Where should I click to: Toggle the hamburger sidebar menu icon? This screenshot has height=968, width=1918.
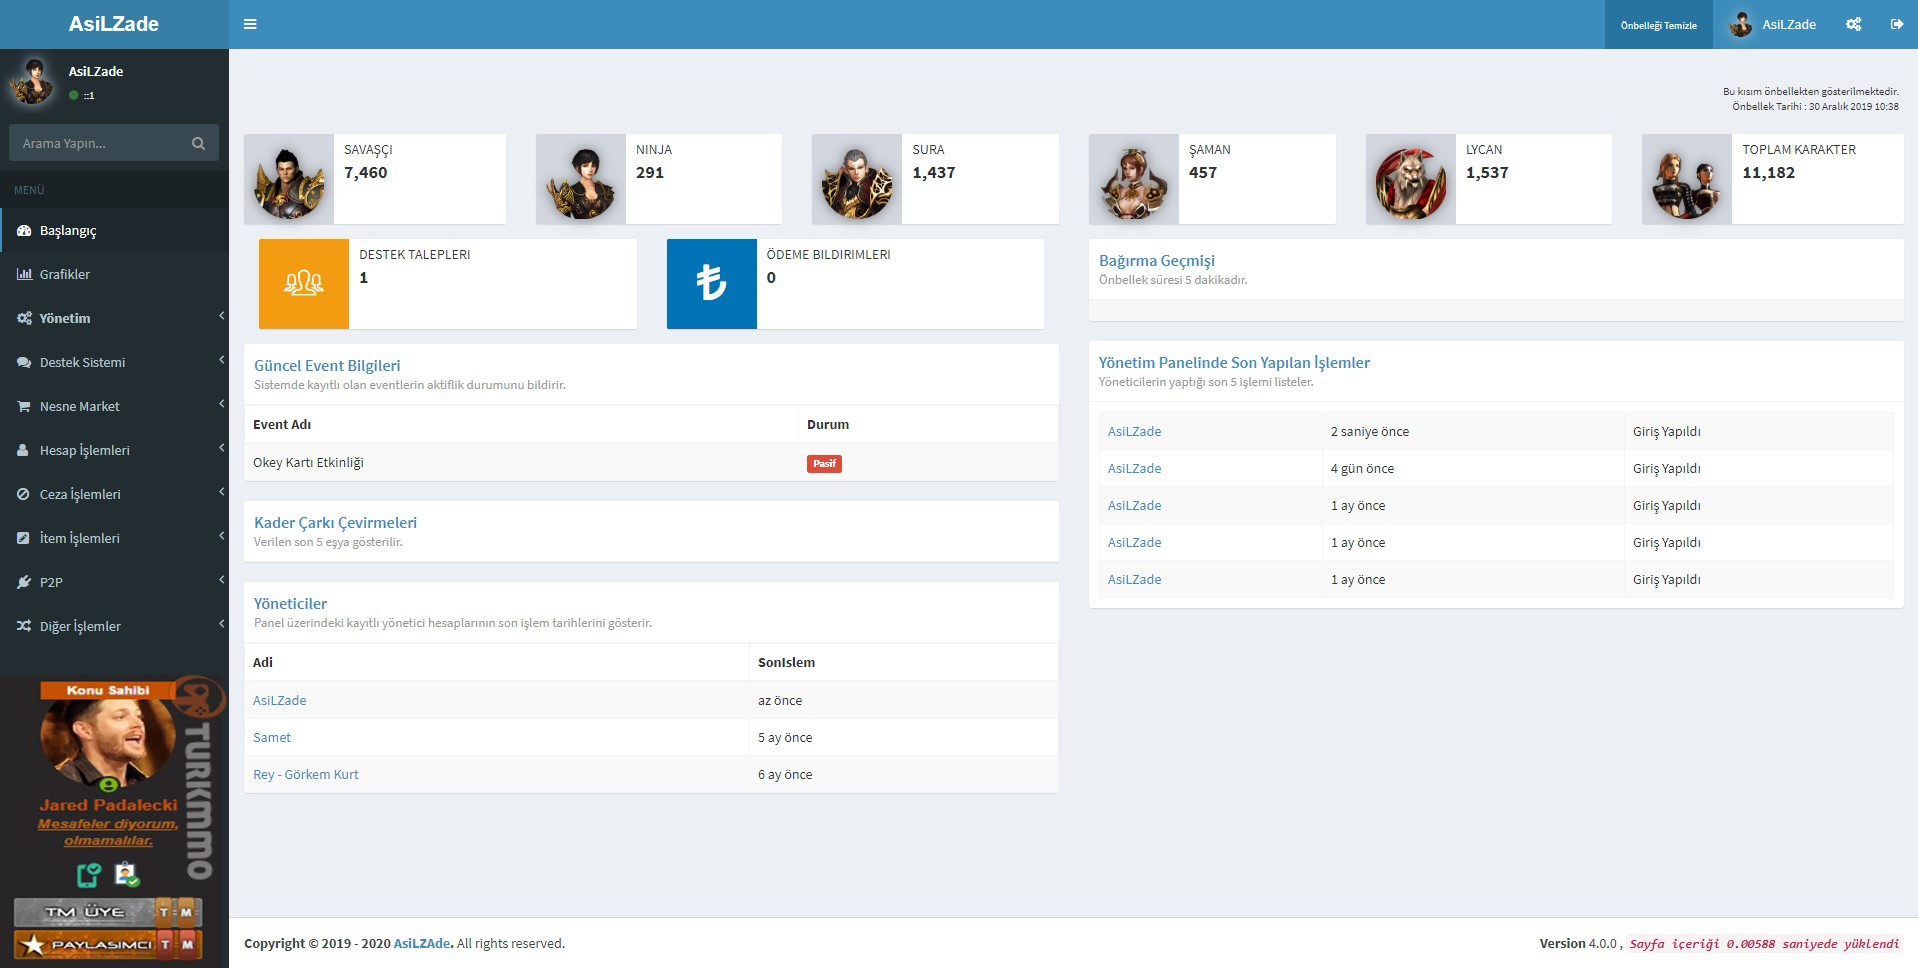tap(250, 24)
